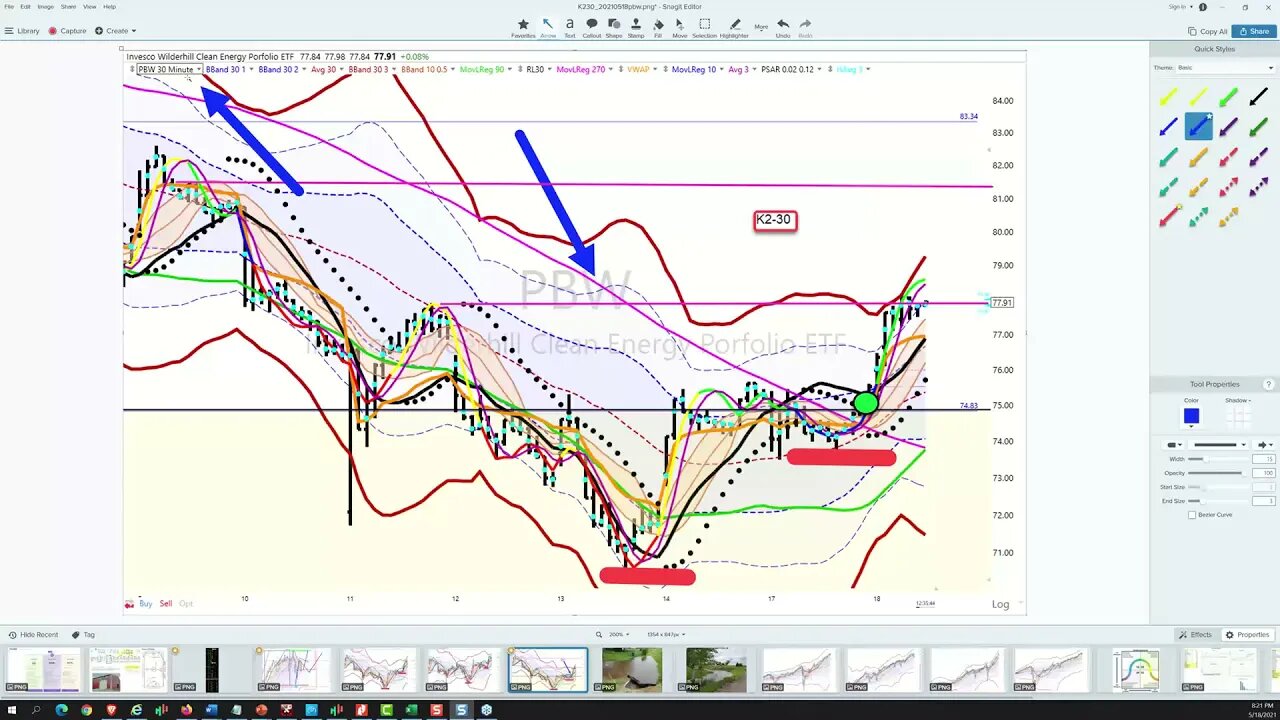Select the Shape tool

613,28
